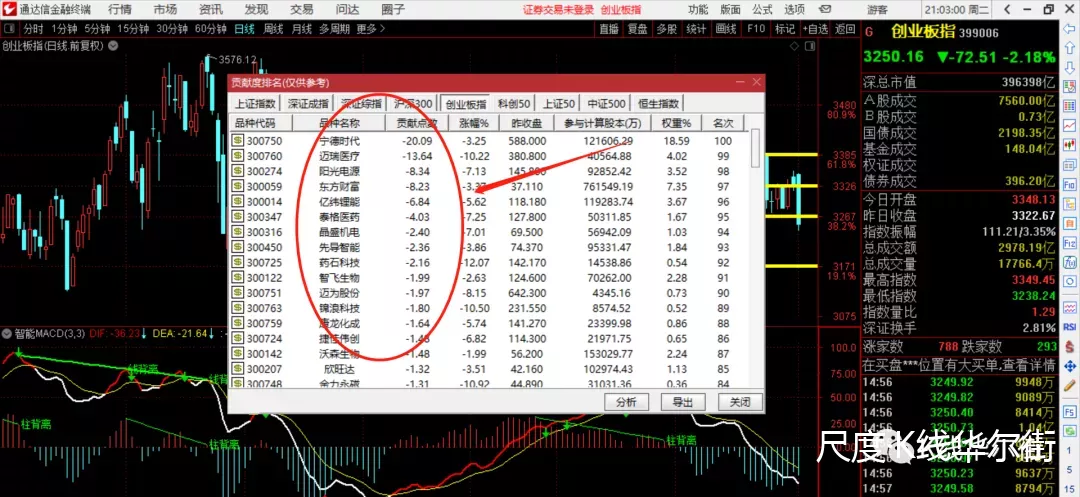The image size is (1080, 497).
Task: Open the f(x) formula icon in sidebar
Action: [x=1070, y=262]
